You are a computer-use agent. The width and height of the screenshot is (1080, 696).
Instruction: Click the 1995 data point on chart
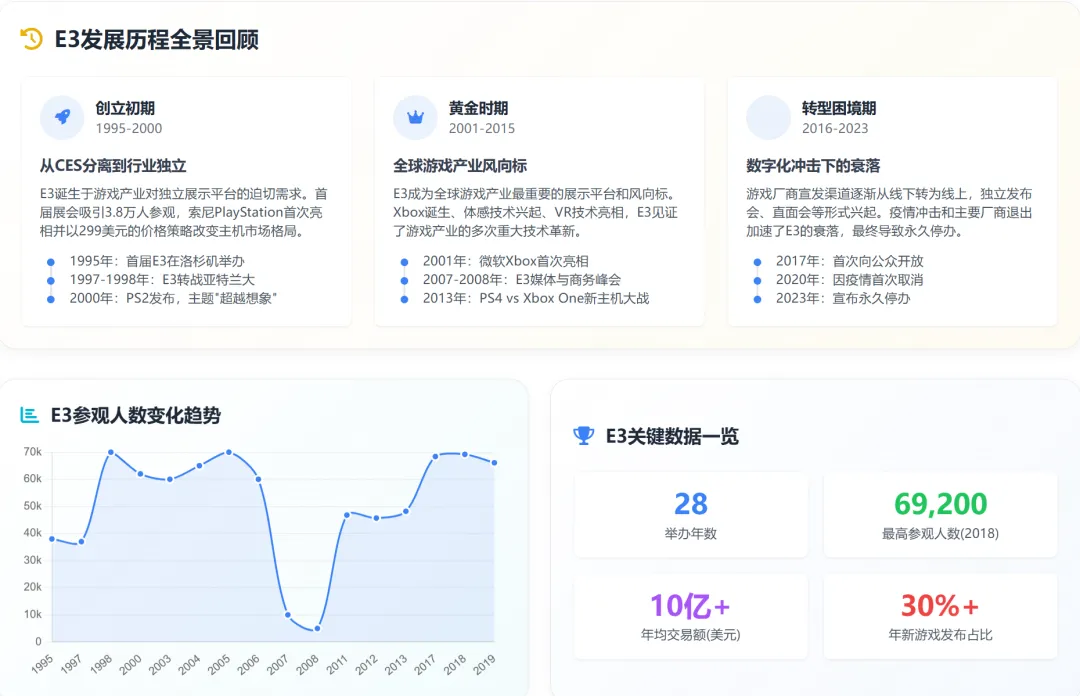52,539
